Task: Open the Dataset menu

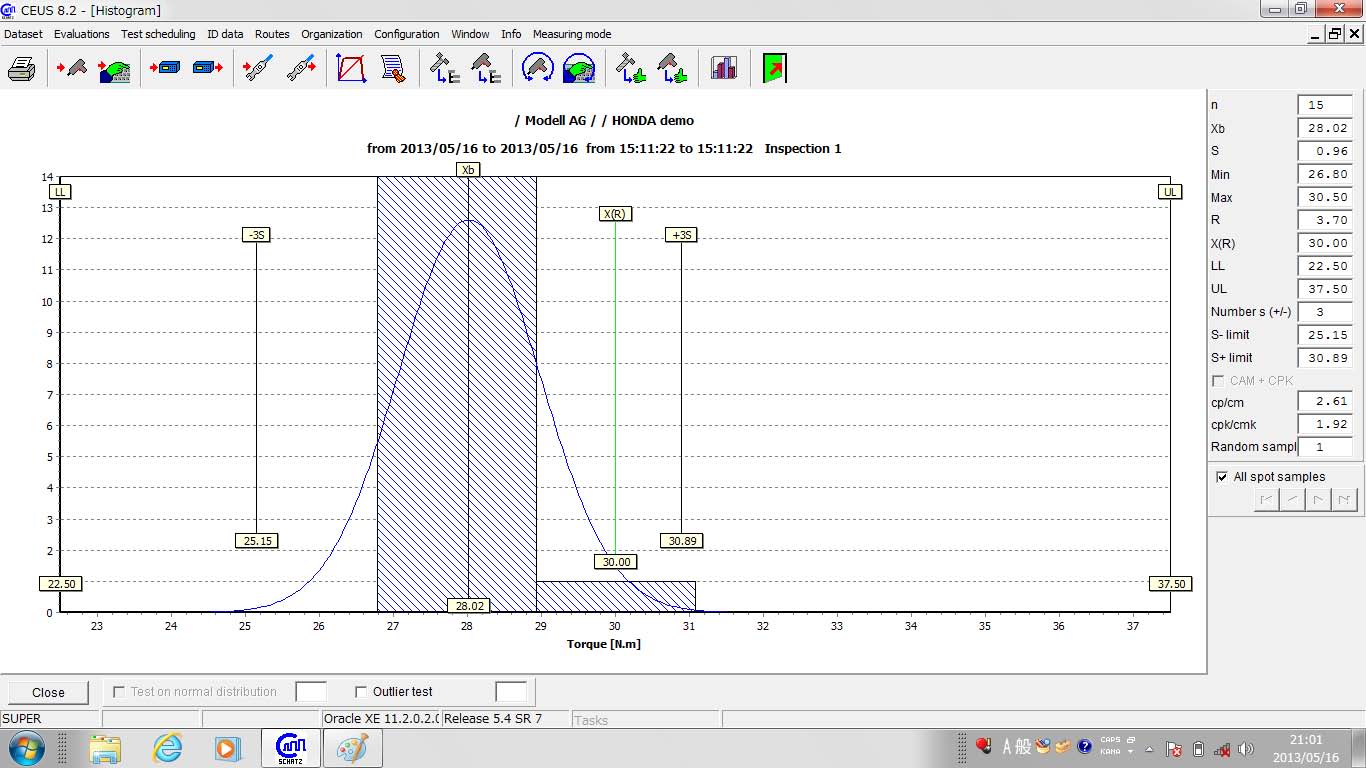Action: click(x=24, y=34)
